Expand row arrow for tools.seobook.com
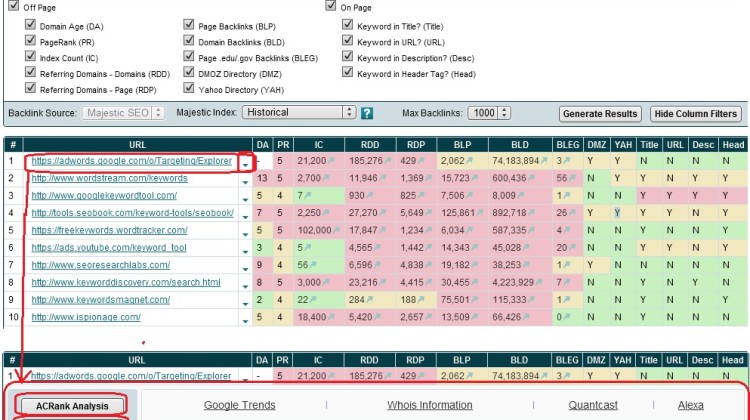The image size is (750, 420). click(x=245, y=217)
